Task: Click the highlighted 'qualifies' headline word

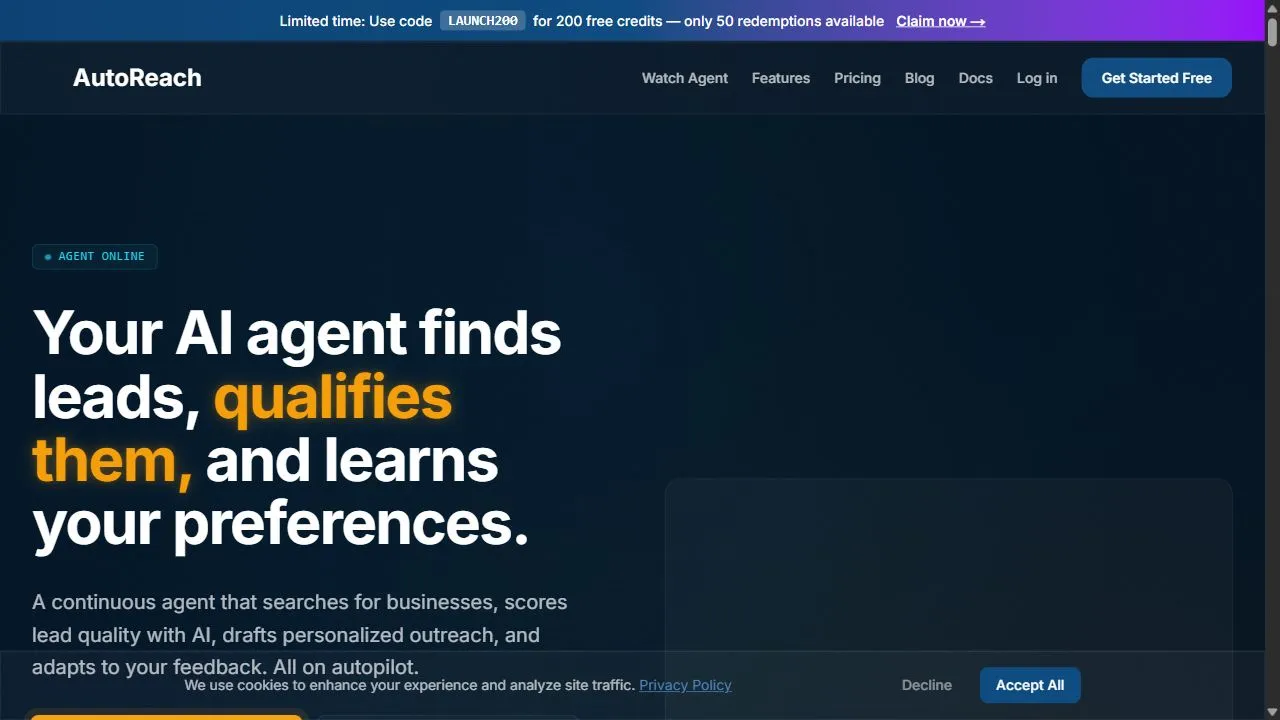Action: (x=333, y=397)
